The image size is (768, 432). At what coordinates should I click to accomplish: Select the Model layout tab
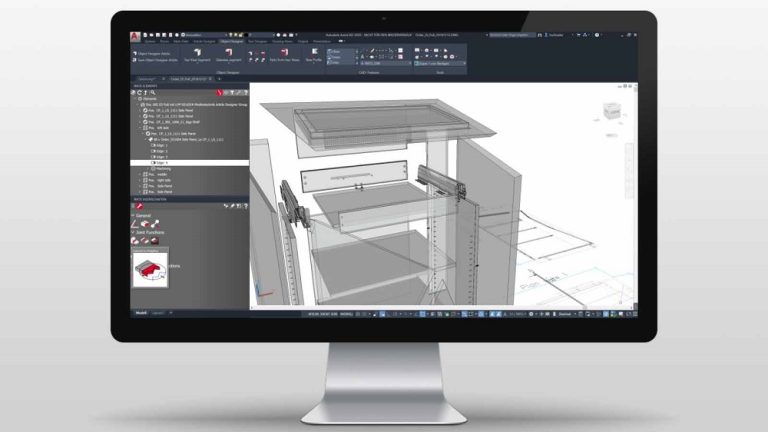tap(141, 313)
